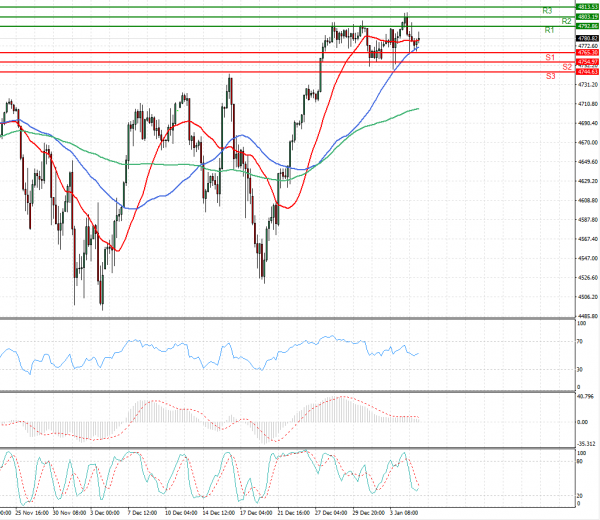This screenshot has height=520, width=600.
Task: Click the 4587.80 price axis value
Action: 588,220
